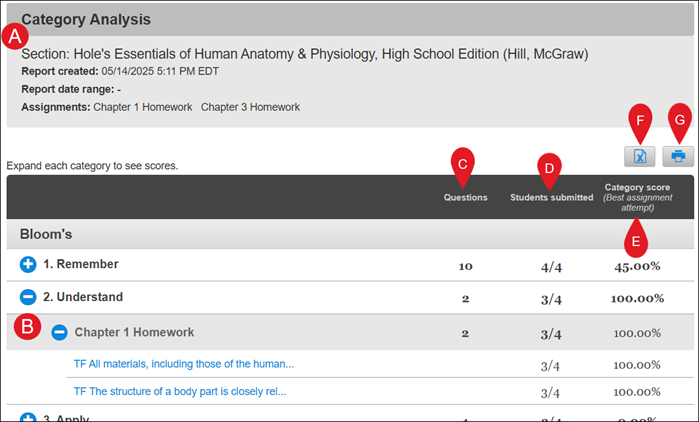Click the Export to Excel icon
Screen dimensions: 700x422
pos(639,156)
